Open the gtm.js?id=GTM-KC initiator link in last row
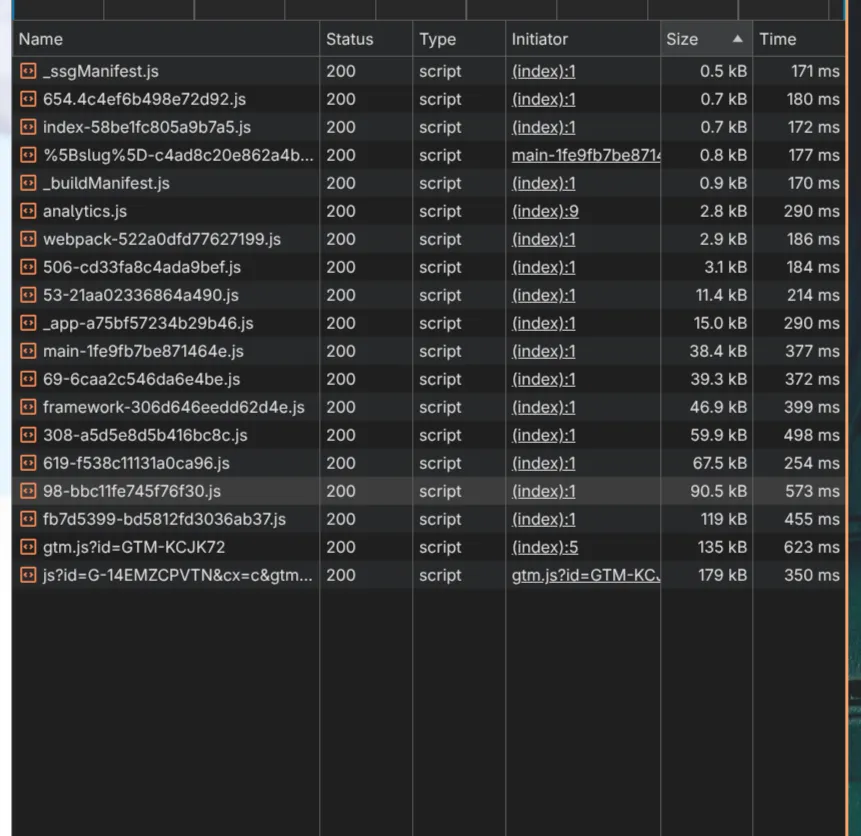861x836 pixels. (586, 575)
